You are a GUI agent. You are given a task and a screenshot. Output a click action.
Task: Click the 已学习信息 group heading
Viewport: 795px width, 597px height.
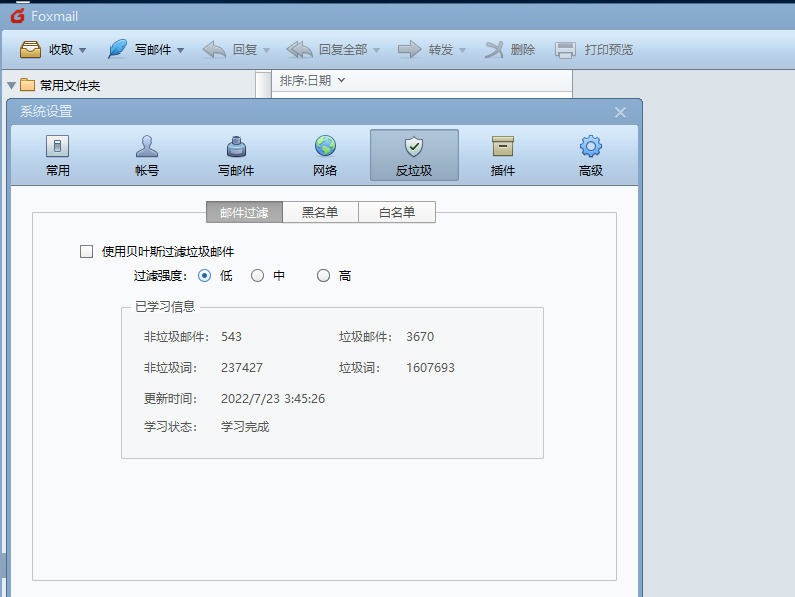click(x=165, y=307)
